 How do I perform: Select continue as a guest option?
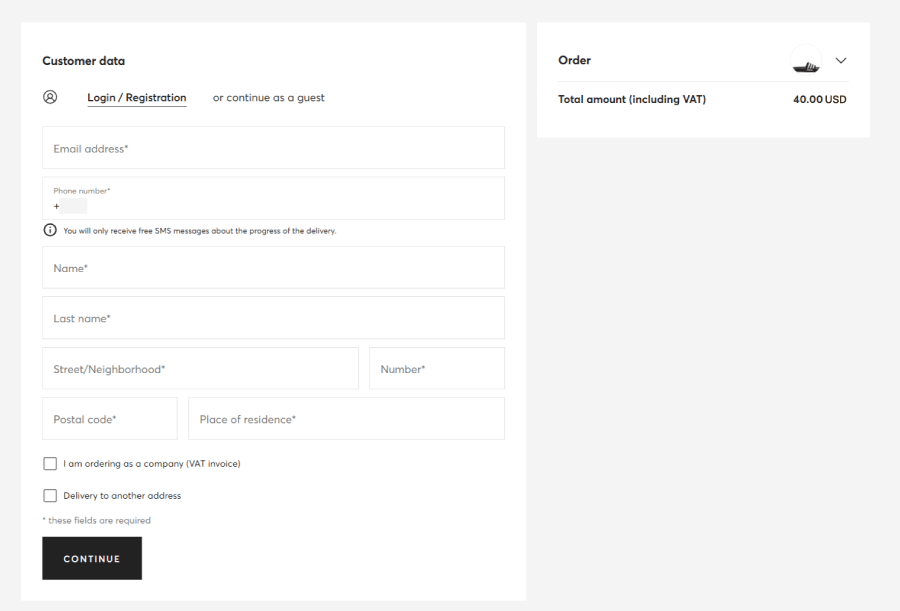(269, 98)
